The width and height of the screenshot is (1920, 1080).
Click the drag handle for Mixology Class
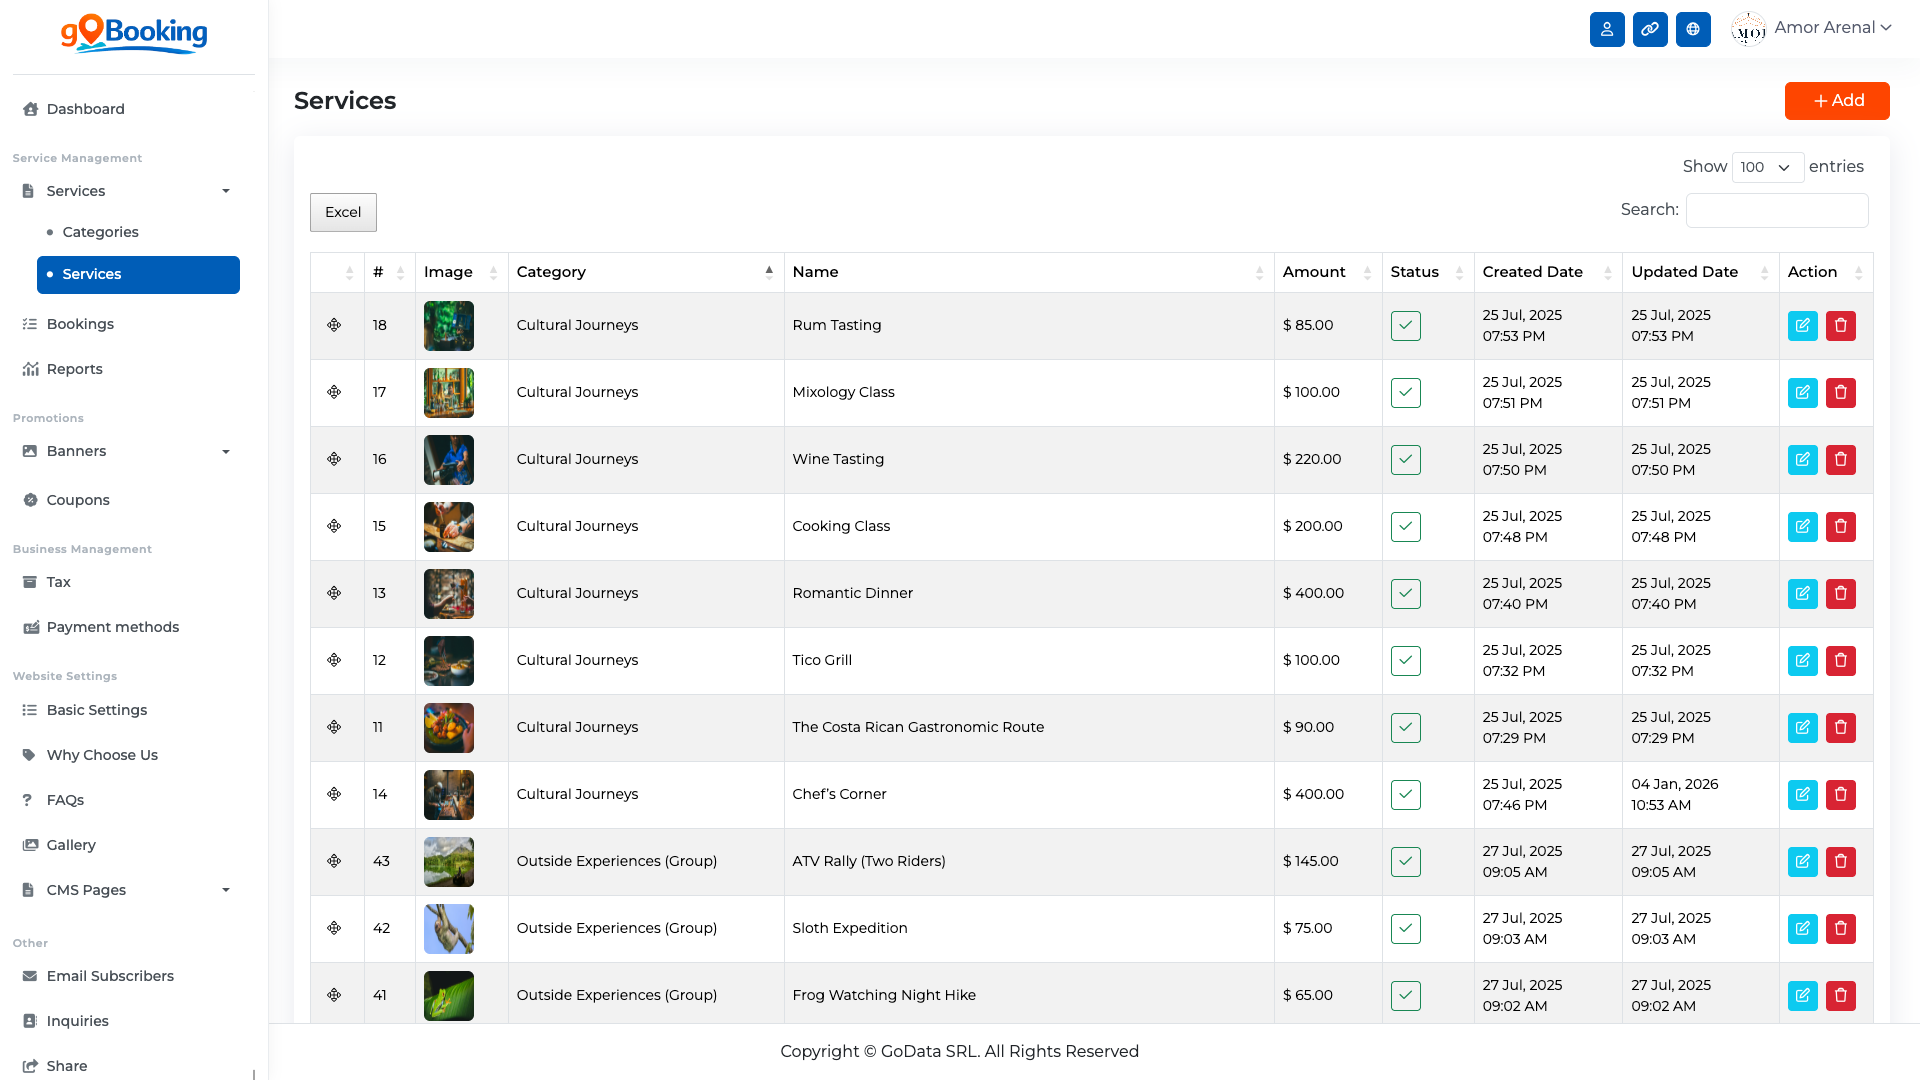334,393
